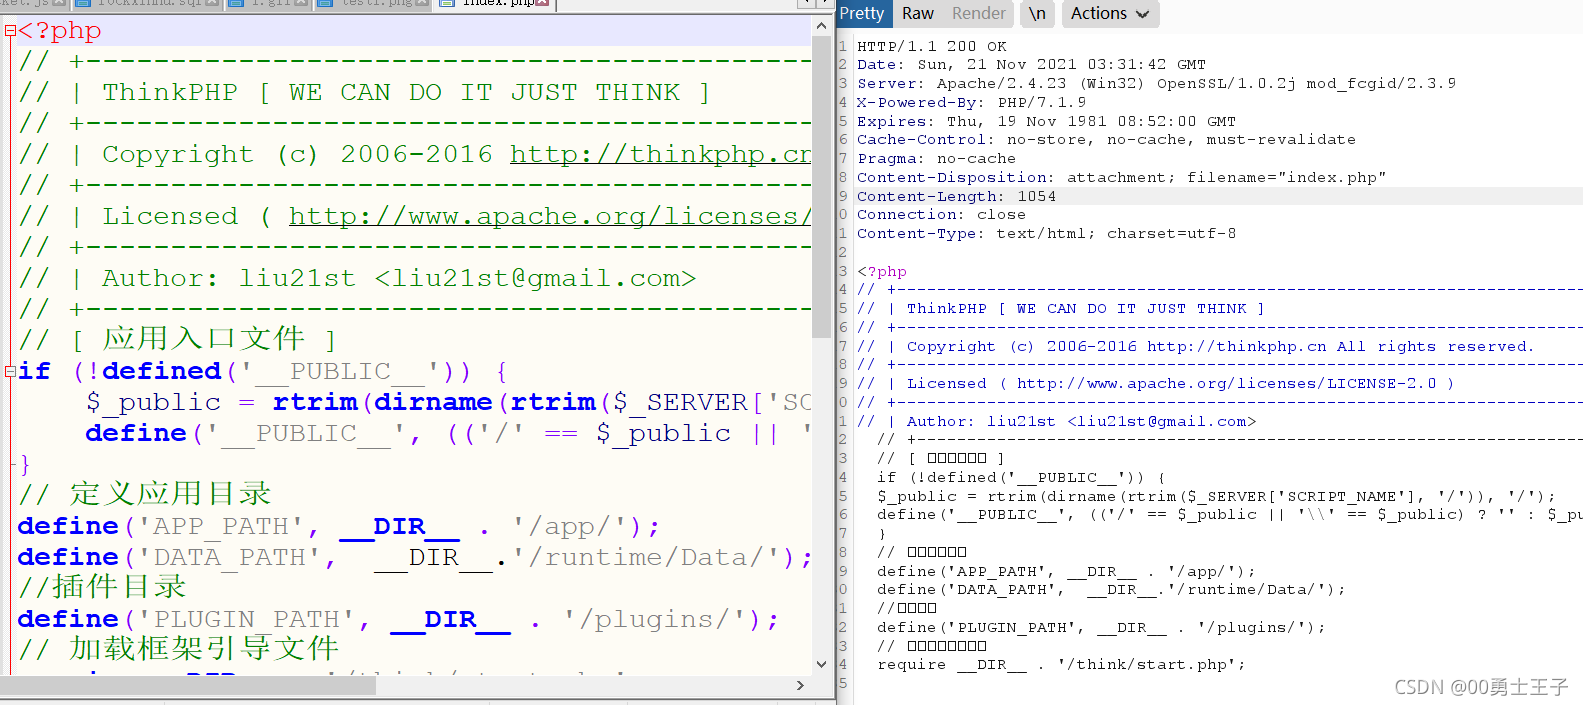Click the 'Author: liu21st' comment line in editor
Image resolution: width=1583 pixels, height=705 pixels.
coord(357,278)
